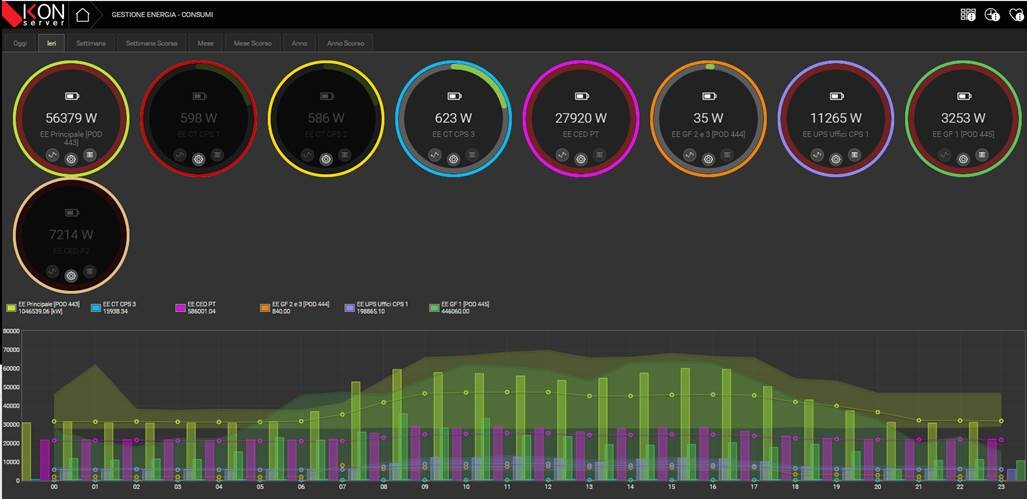1027x499 pixels.
Task: Open gear settings for EE Principale gauge
Action: [71, 158]
